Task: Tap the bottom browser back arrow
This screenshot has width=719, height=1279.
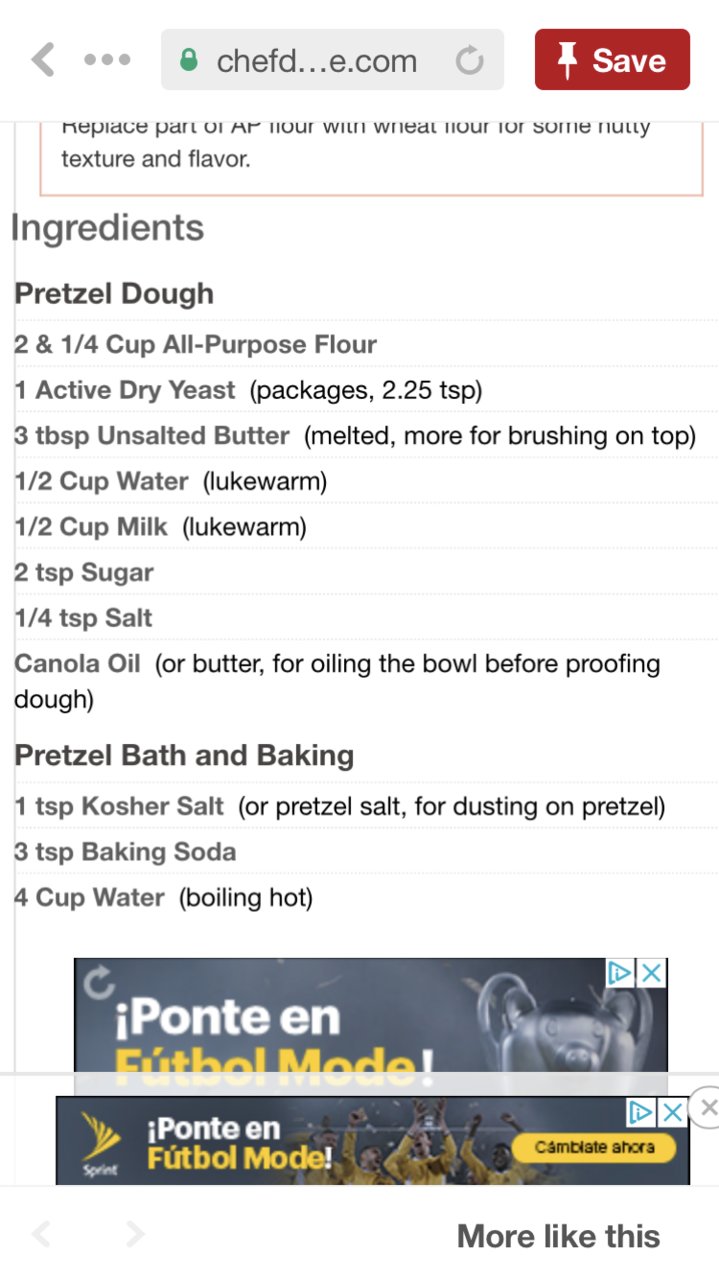Action: click(x=41, y=1234)
